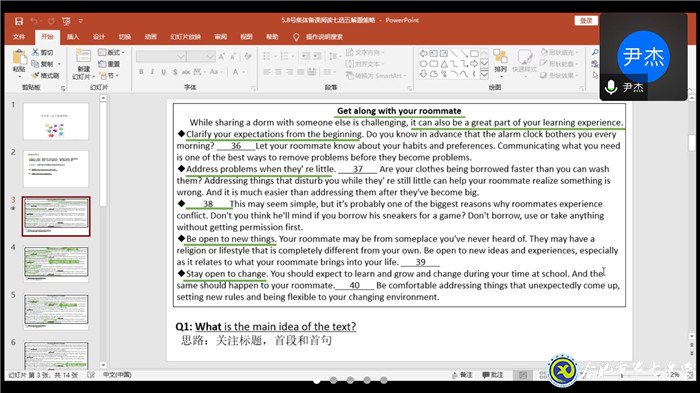Click the numbered list icon

(283, 56)
